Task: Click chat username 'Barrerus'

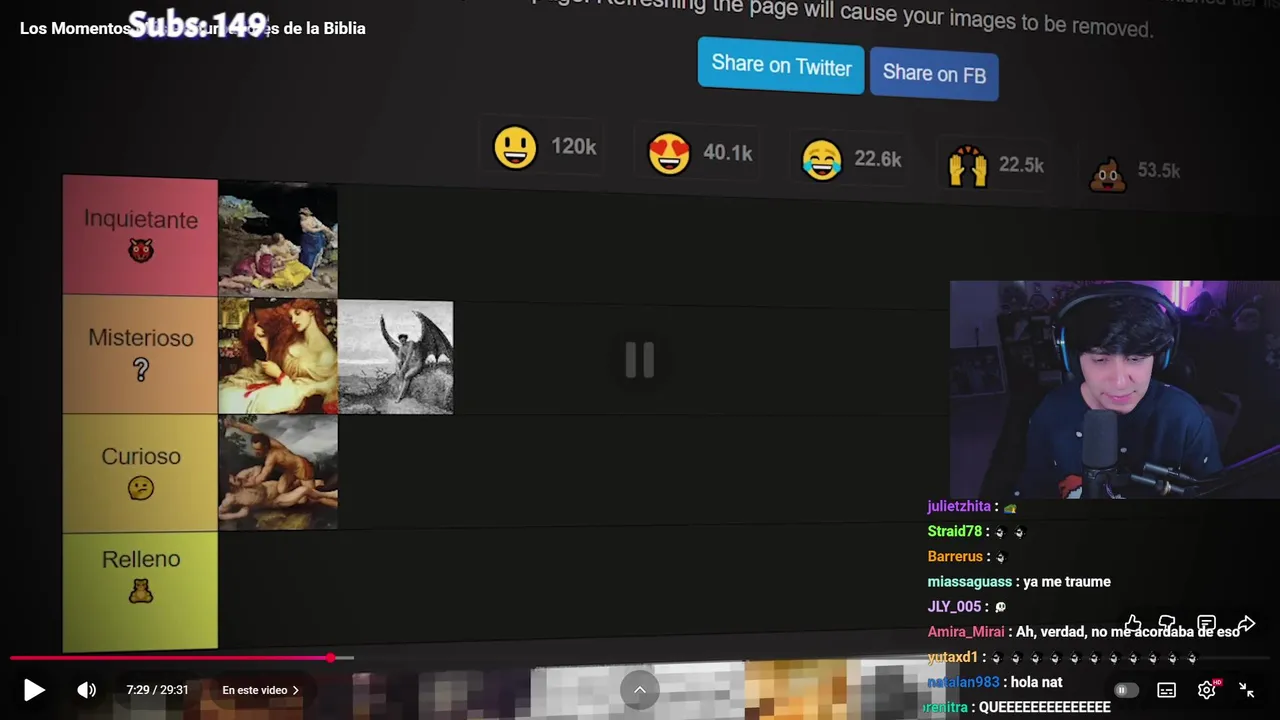Action: [x=955, y=556]
